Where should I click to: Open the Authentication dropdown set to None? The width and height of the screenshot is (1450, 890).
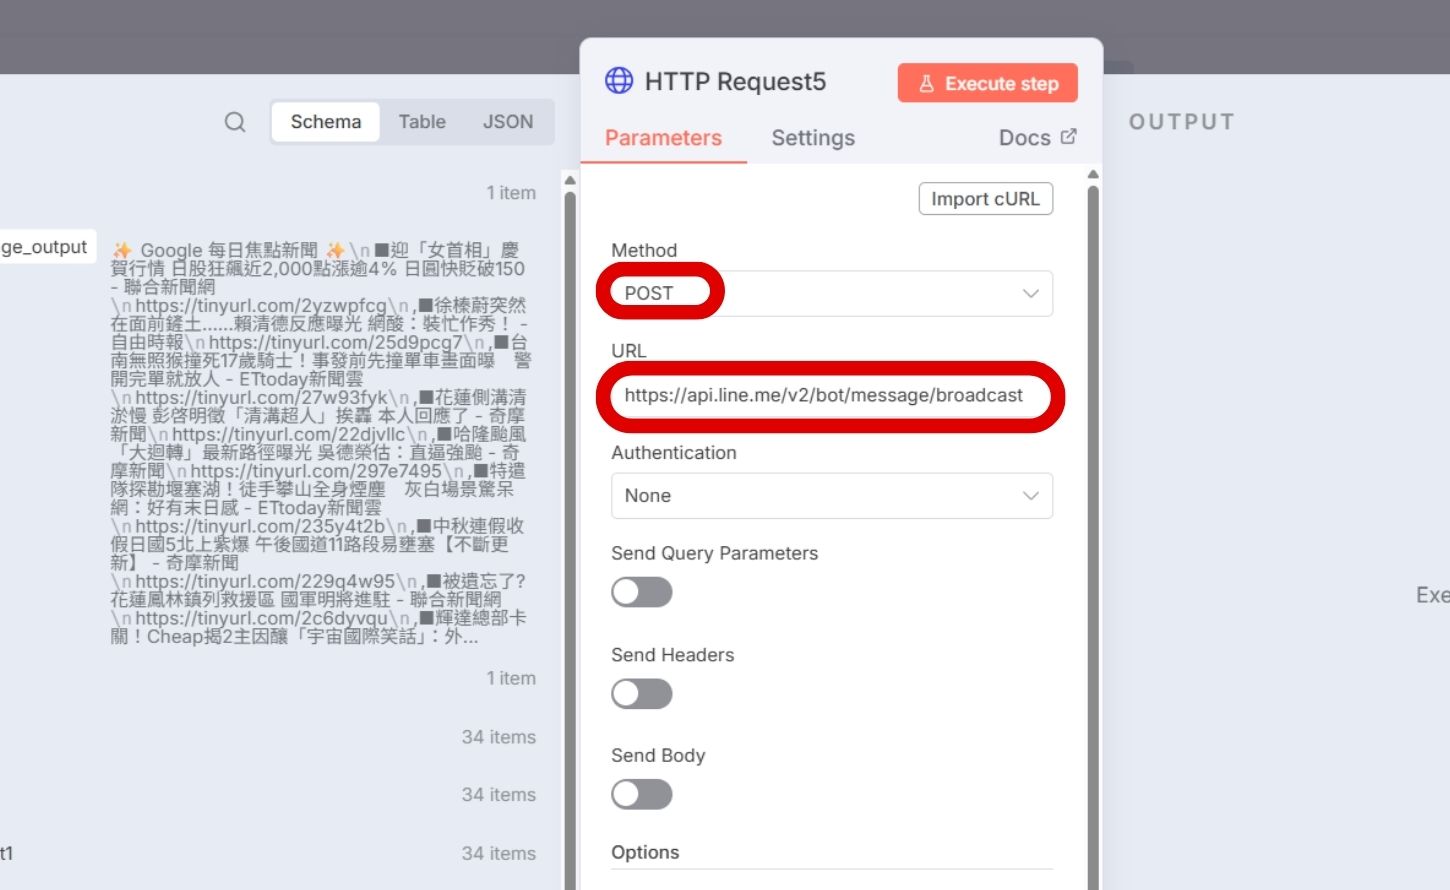click(x=830, y=495)
